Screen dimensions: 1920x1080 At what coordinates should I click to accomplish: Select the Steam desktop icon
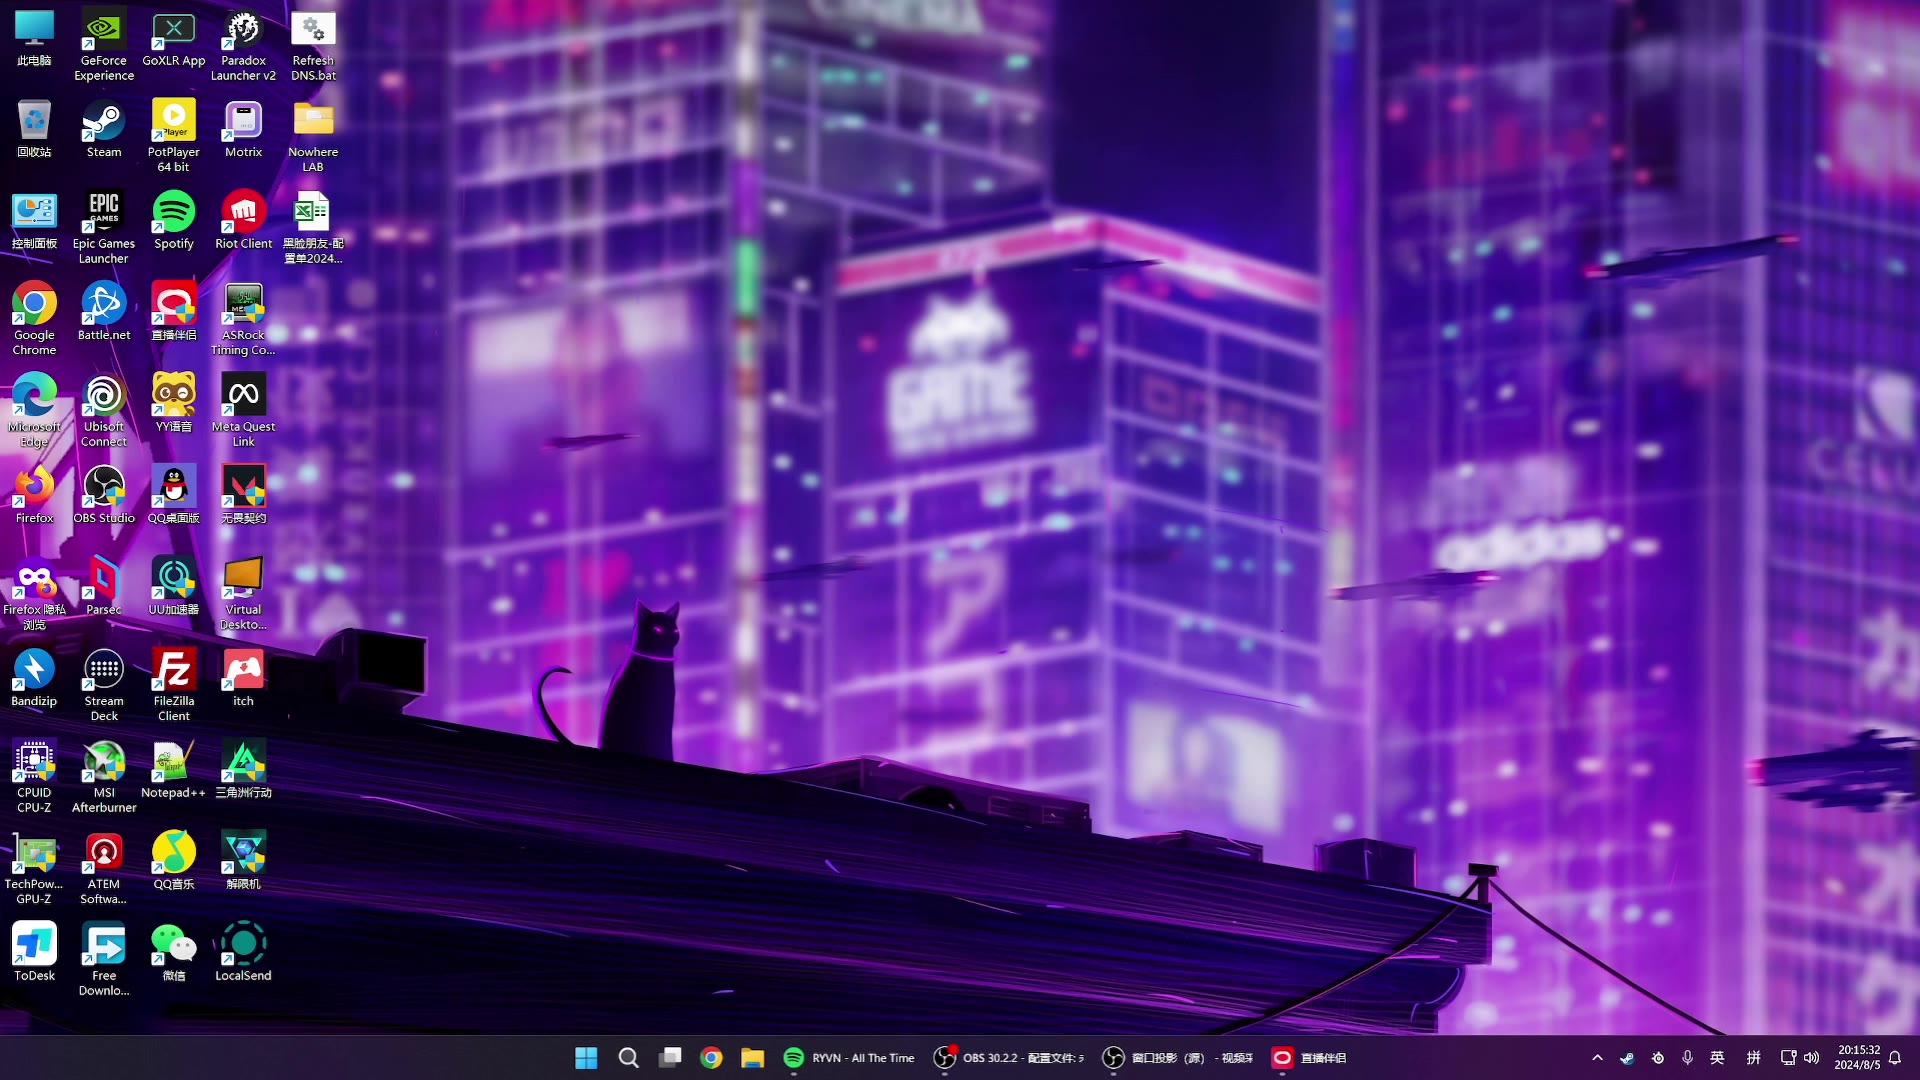pyautogui.click(x=103, y=122)
